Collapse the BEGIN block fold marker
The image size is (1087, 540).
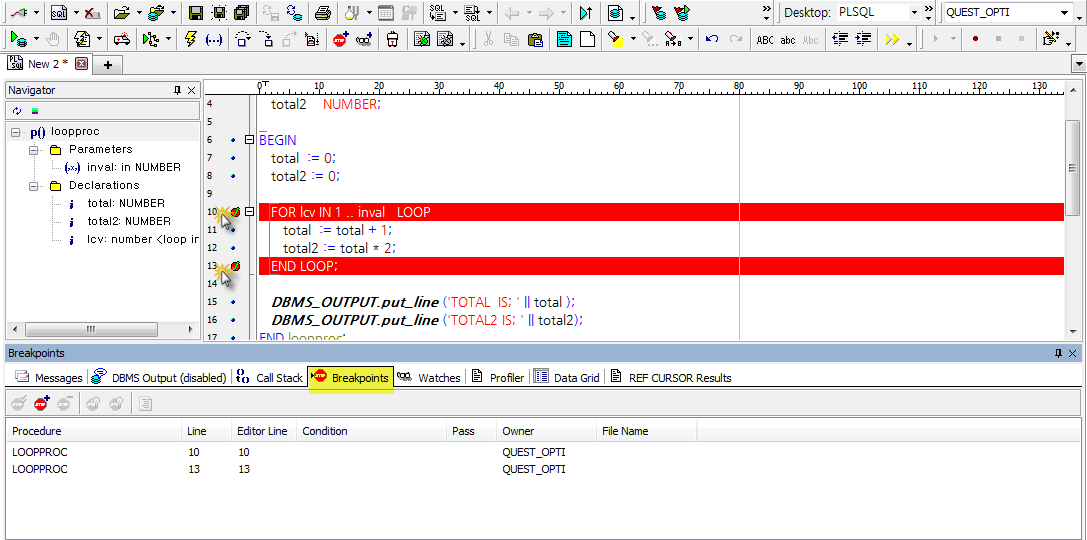250,140
